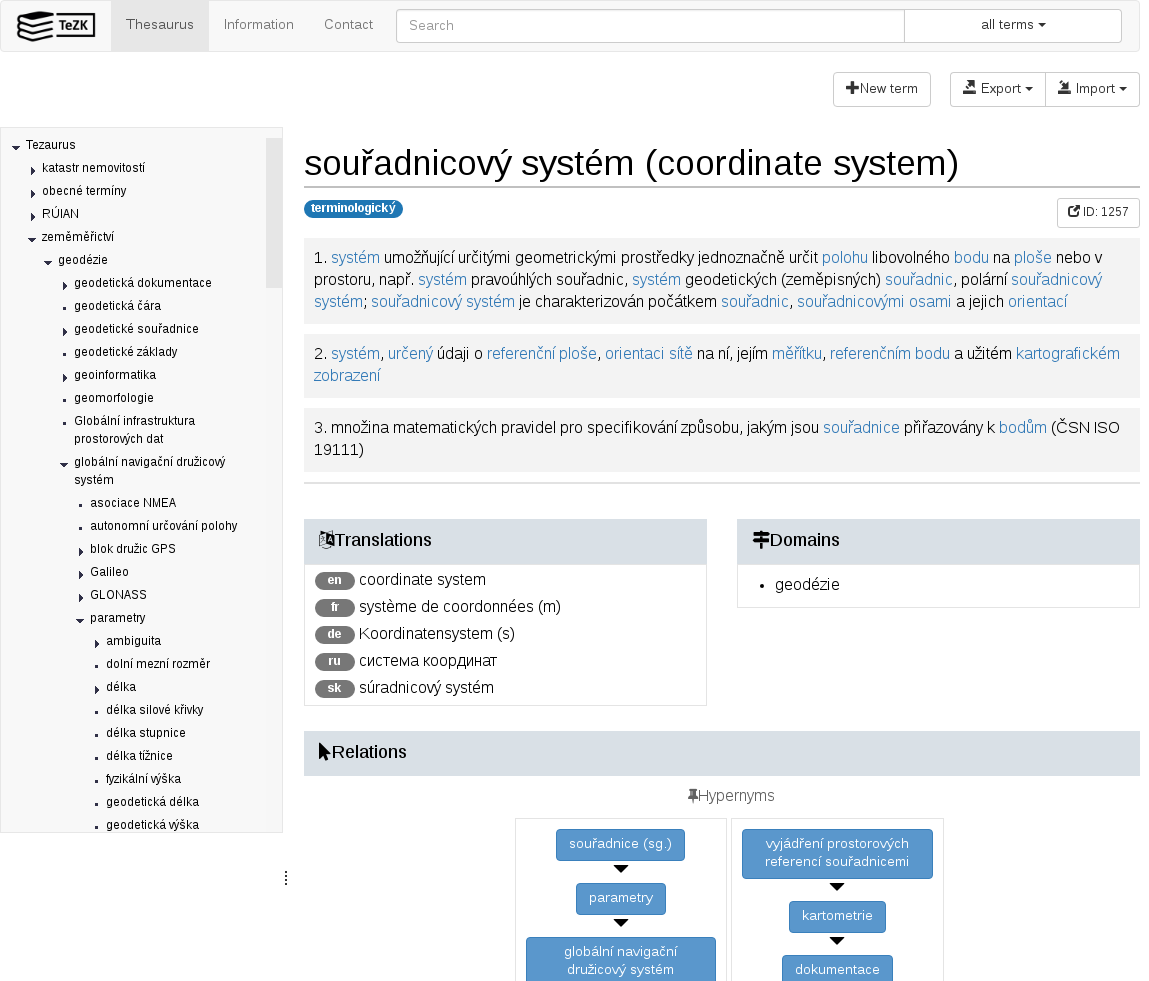
Task: Collapse the Tezaurus root tree node
Action: click(x=16, y=147)
